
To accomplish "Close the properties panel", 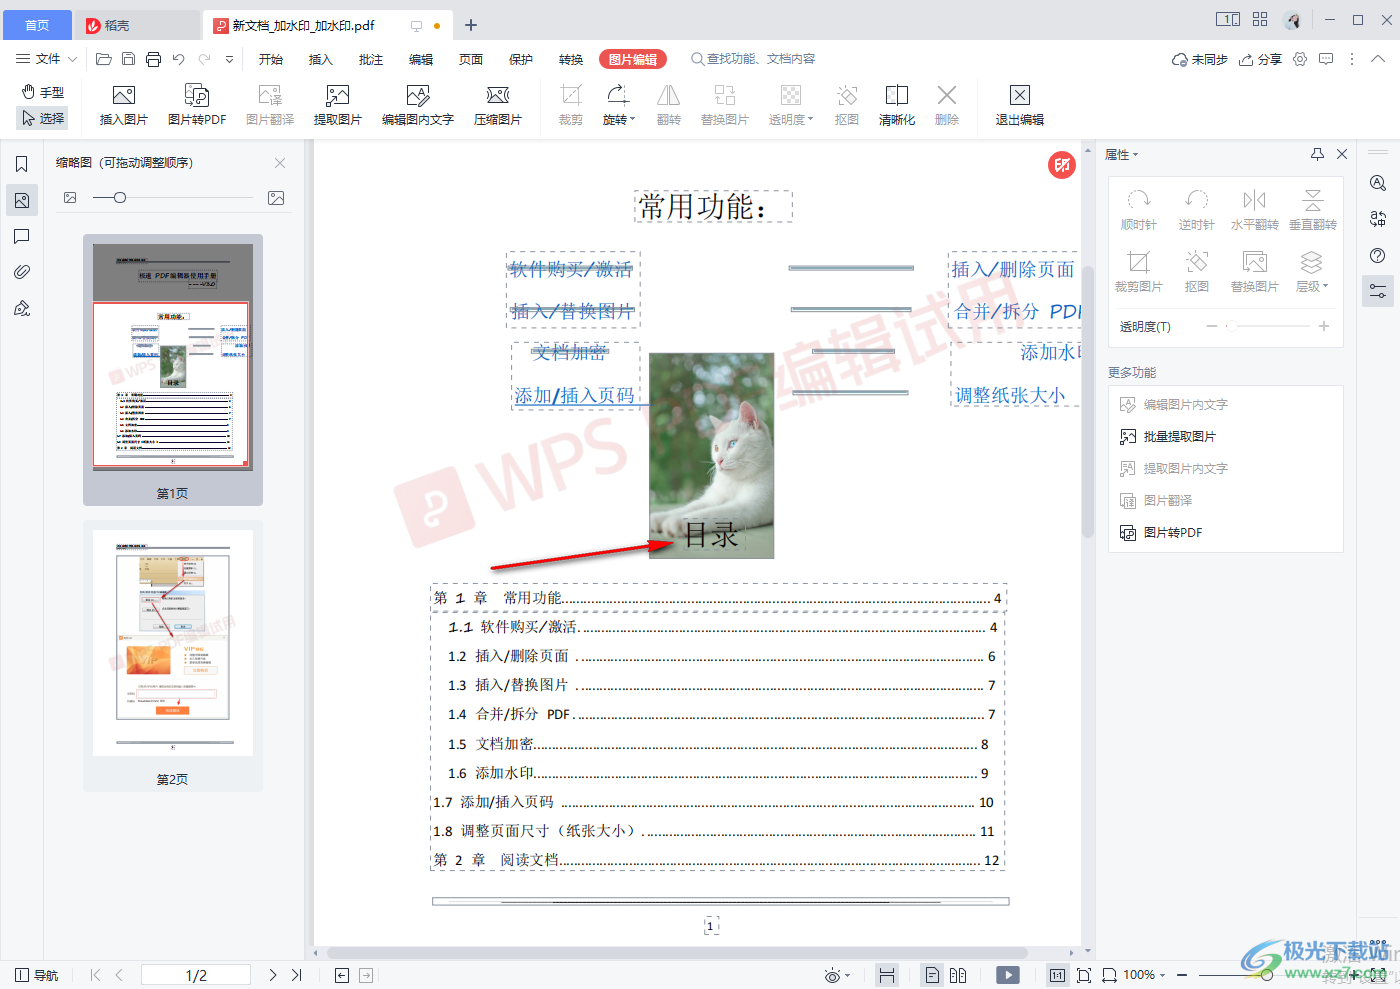I will (x=1342, y=154).
